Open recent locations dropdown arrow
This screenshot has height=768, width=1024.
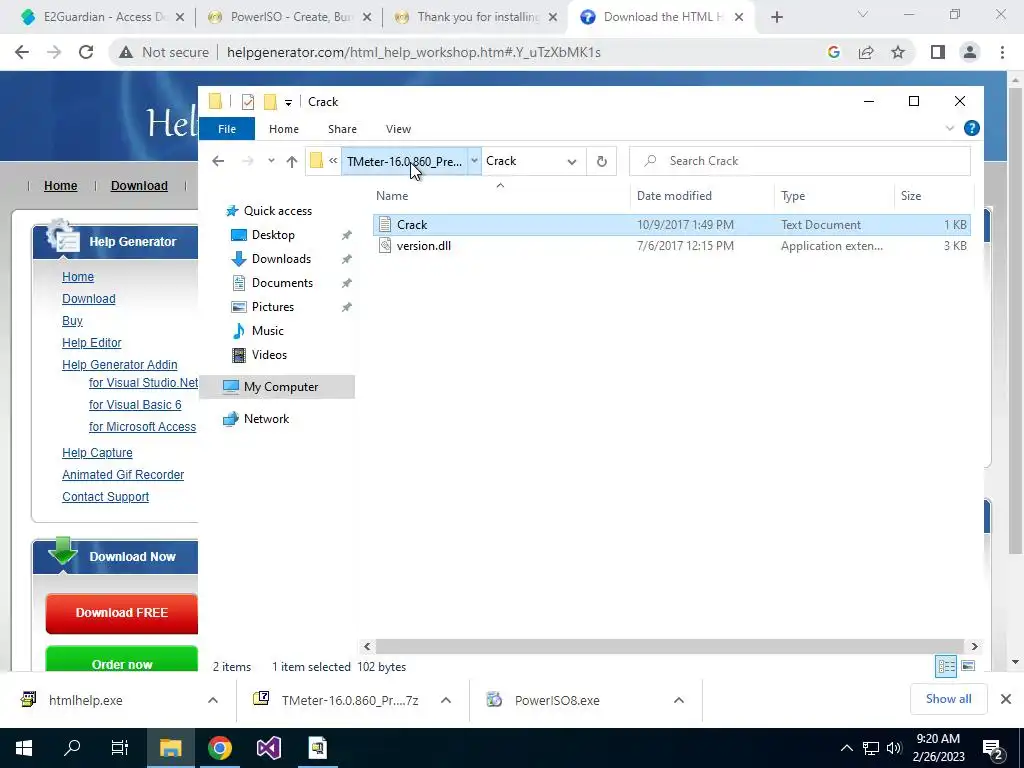tap(271, 161)
